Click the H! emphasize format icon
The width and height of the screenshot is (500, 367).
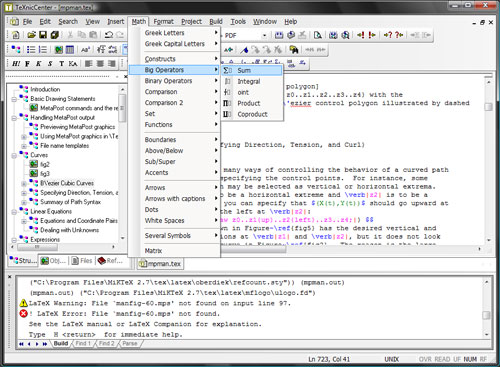(16, 63)
